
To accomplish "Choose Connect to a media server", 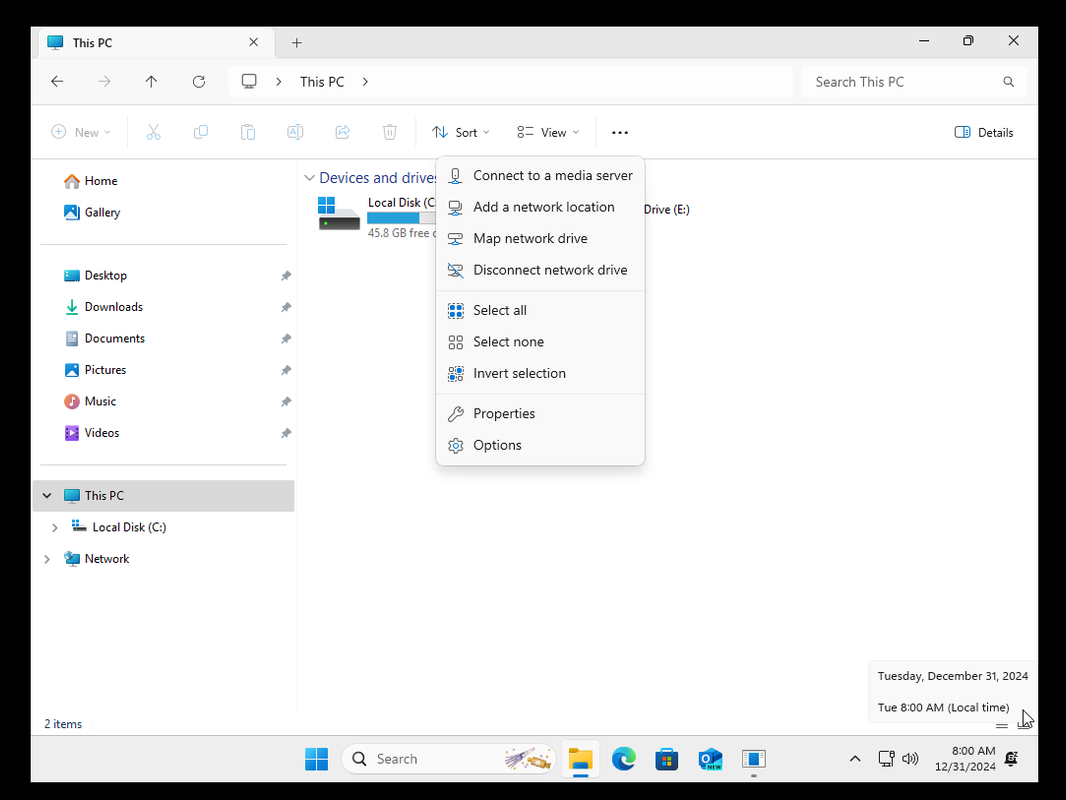I will 540,175.
